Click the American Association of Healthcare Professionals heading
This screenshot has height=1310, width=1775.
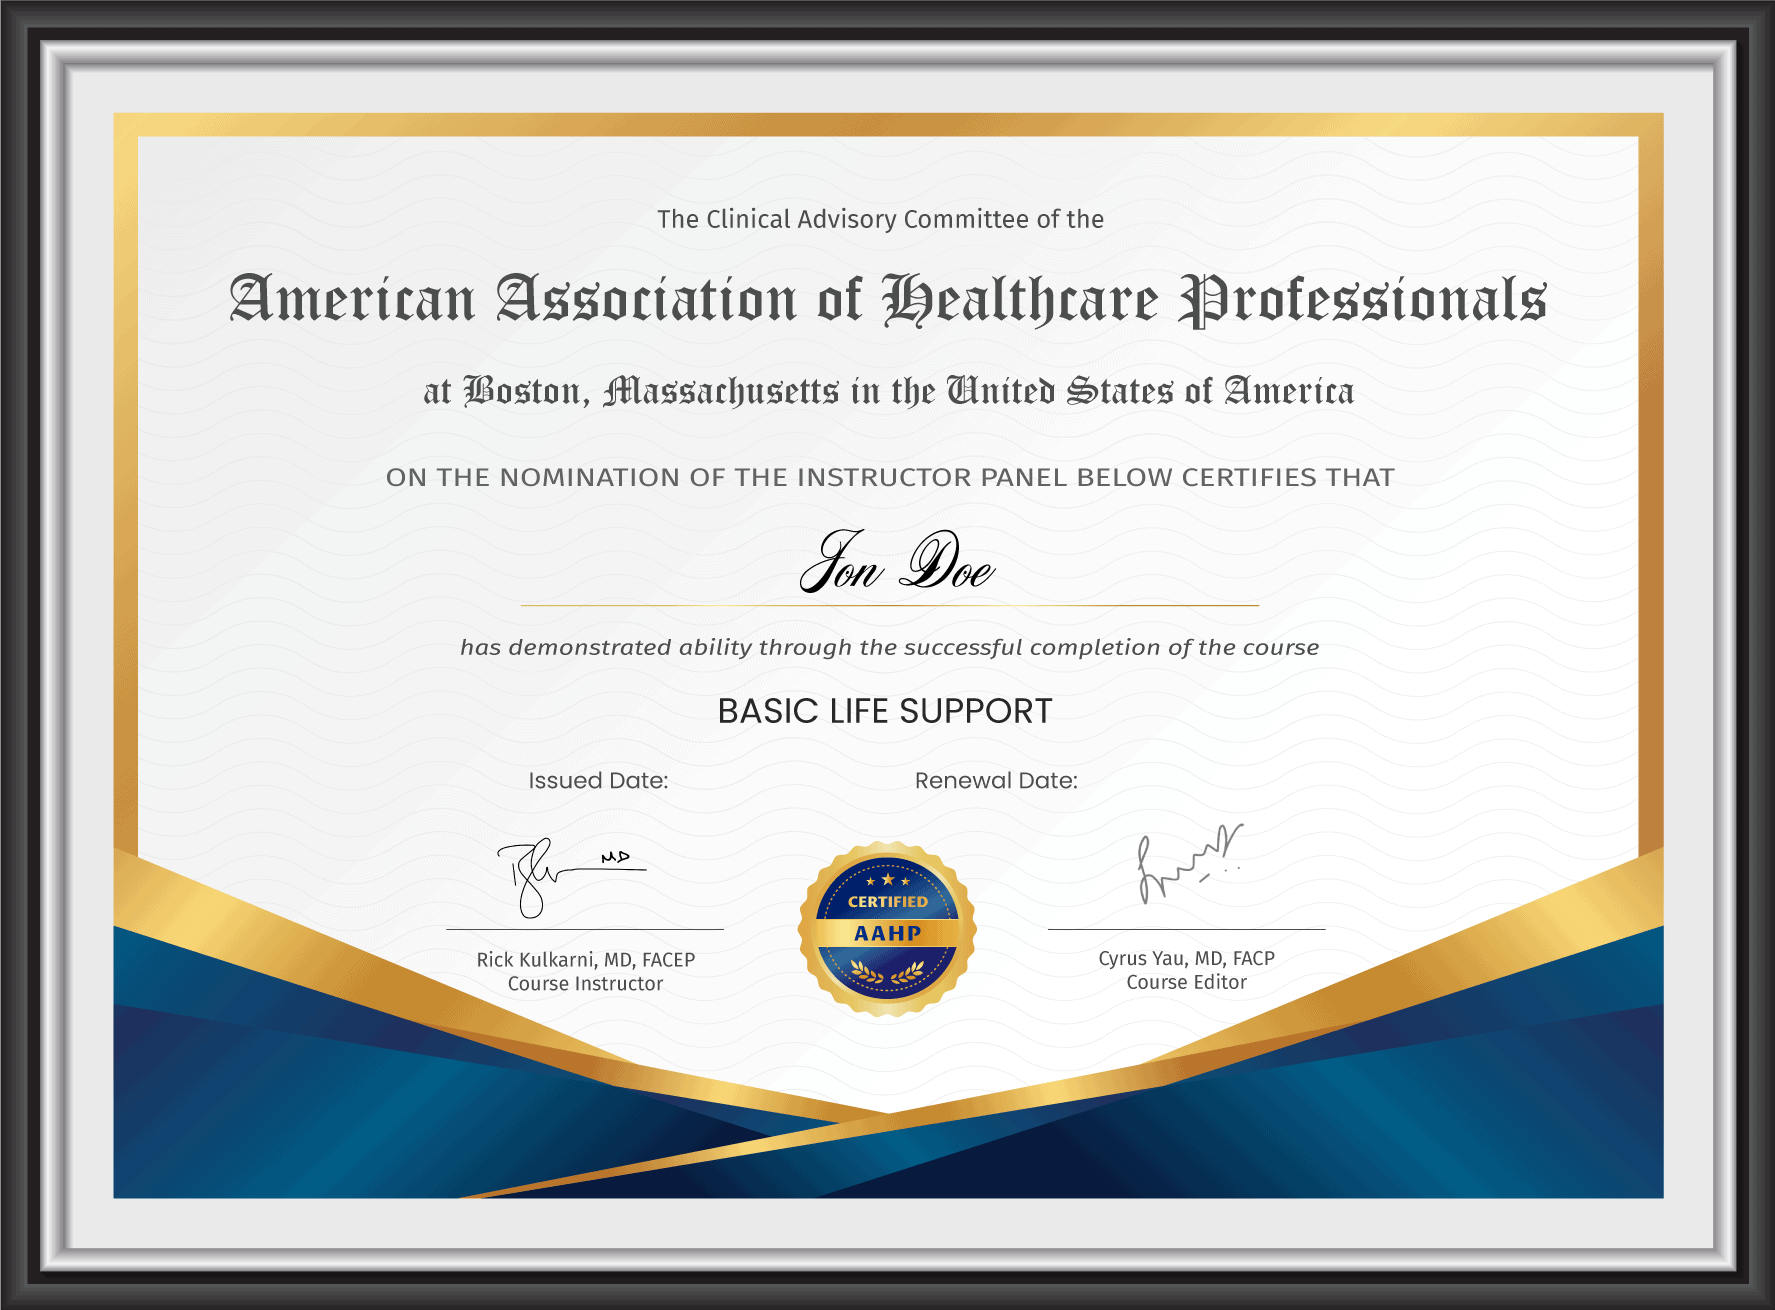[886, 300]
